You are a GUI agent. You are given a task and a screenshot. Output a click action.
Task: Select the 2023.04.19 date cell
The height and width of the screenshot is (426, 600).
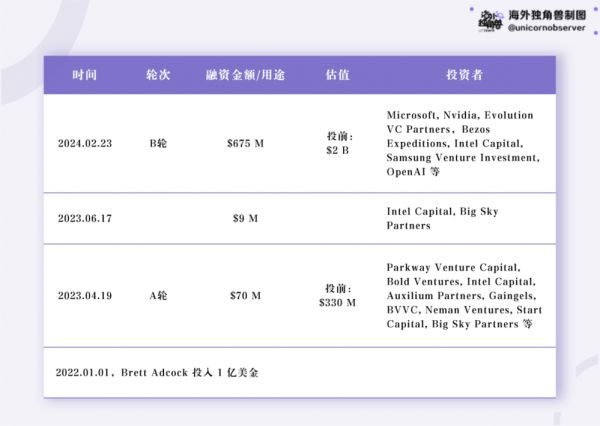pyautogui.click(x=85, y=296)
